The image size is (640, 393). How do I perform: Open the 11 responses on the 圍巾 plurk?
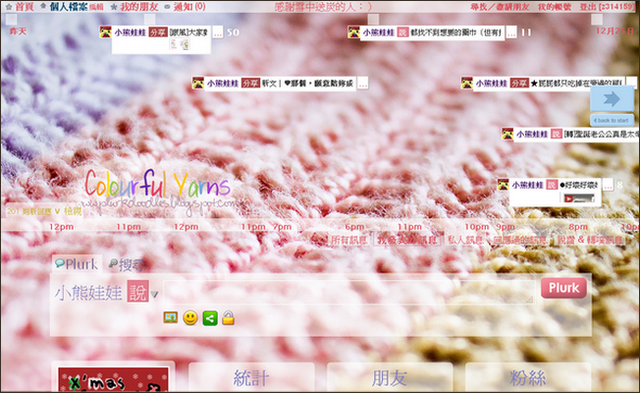click(x=526, y=33)
